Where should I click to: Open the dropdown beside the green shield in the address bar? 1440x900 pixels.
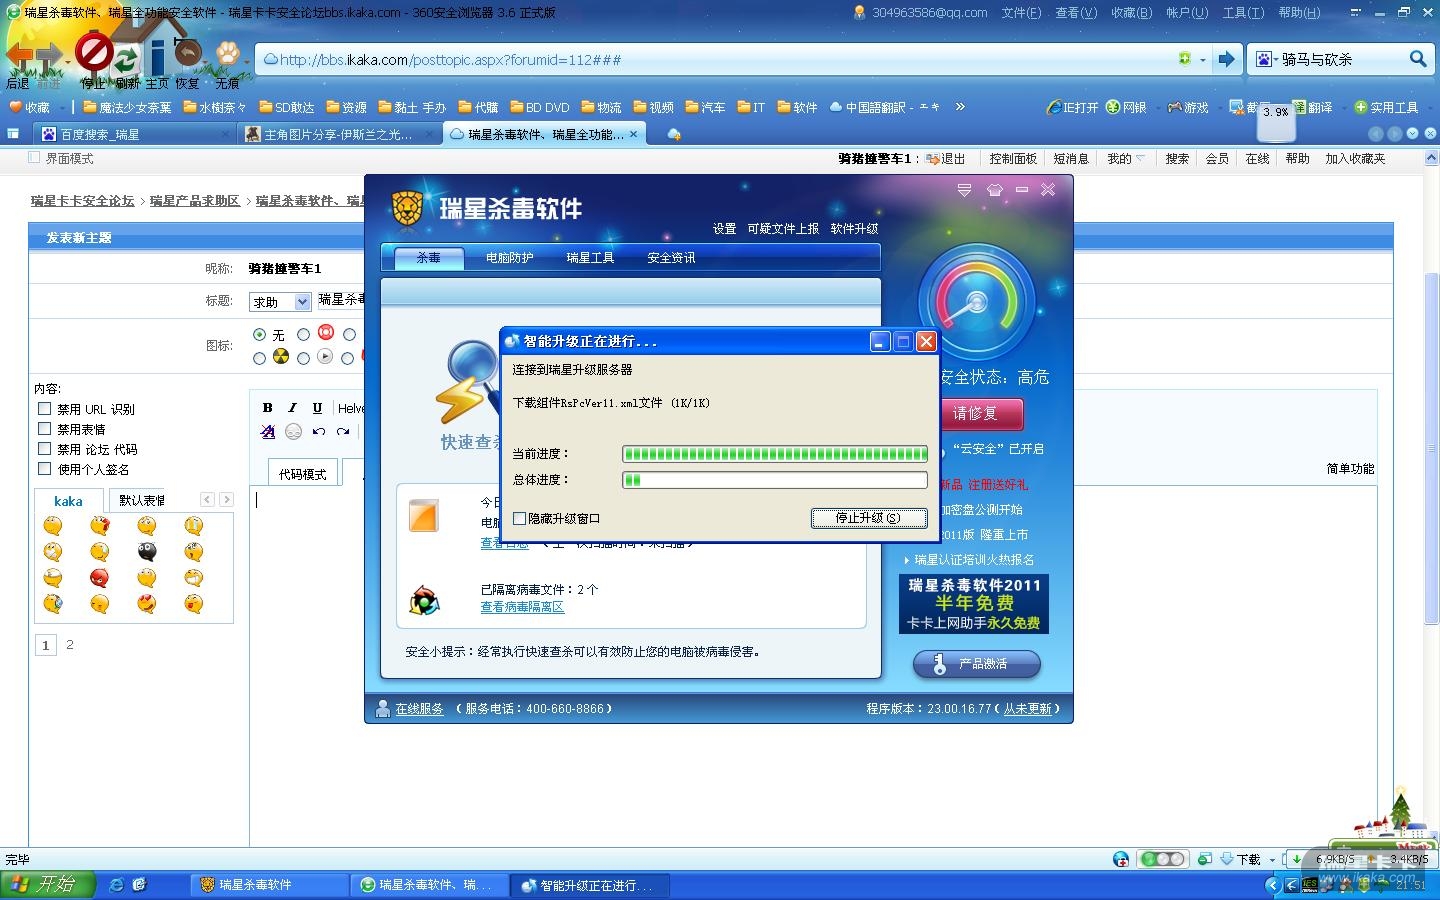(1203, 60)
